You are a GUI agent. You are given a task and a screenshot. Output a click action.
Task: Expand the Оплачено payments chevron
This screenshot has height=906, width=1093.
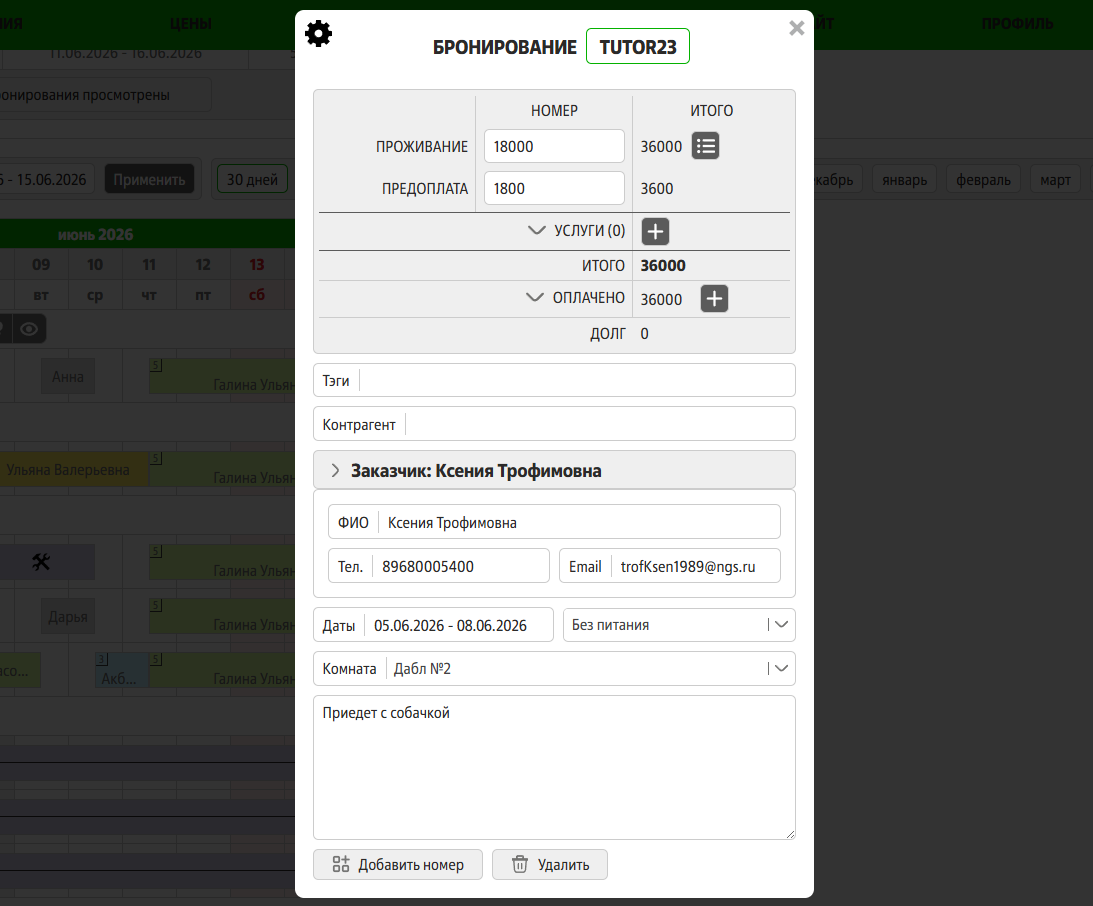[x=535, y=298]
